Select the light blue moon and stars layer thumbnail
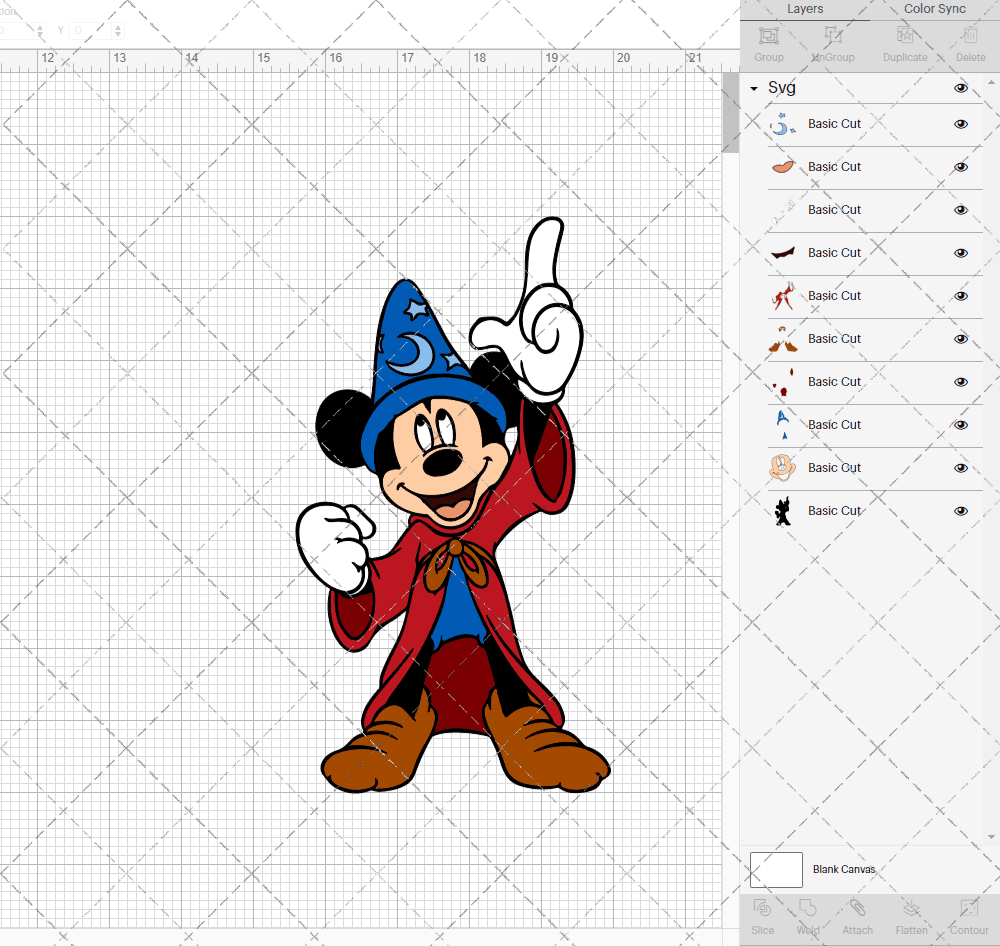Viewport: 1000px width, 946px height. coord(783,124)
